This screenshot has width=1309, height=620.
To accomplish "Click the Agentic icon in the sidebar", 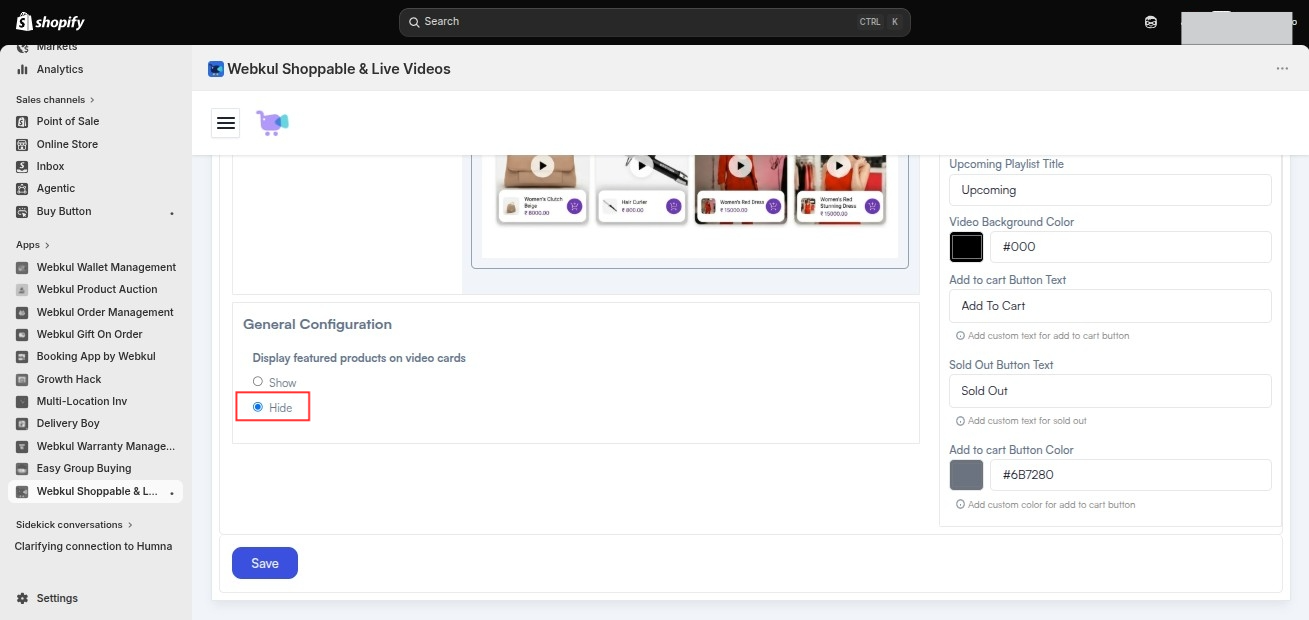I will pos(23,188).
